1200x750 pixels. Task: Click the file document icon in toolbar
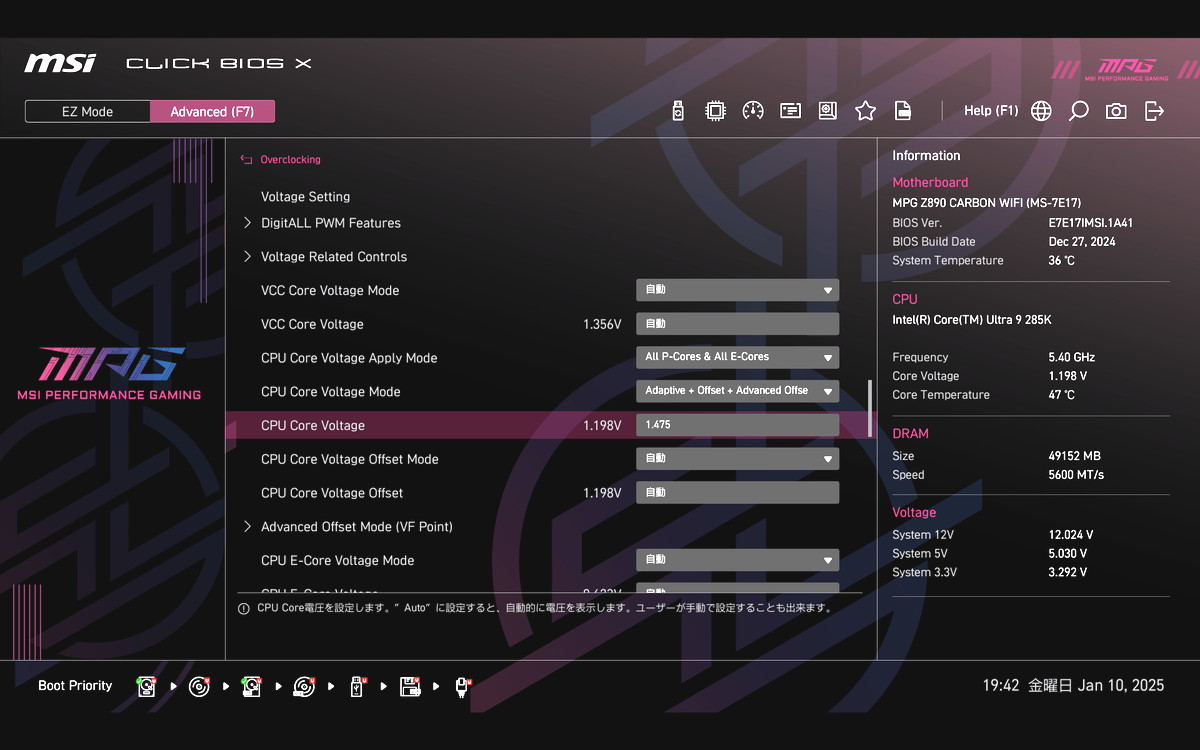tap(903, 111)
